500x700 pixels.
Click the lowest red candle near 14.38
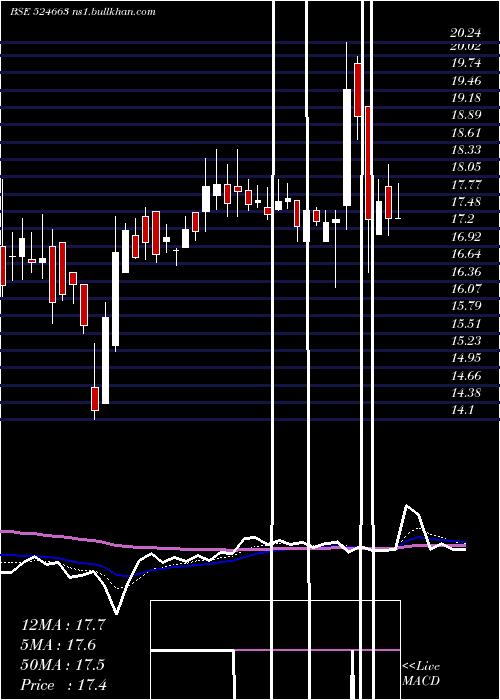coord(95,399)
